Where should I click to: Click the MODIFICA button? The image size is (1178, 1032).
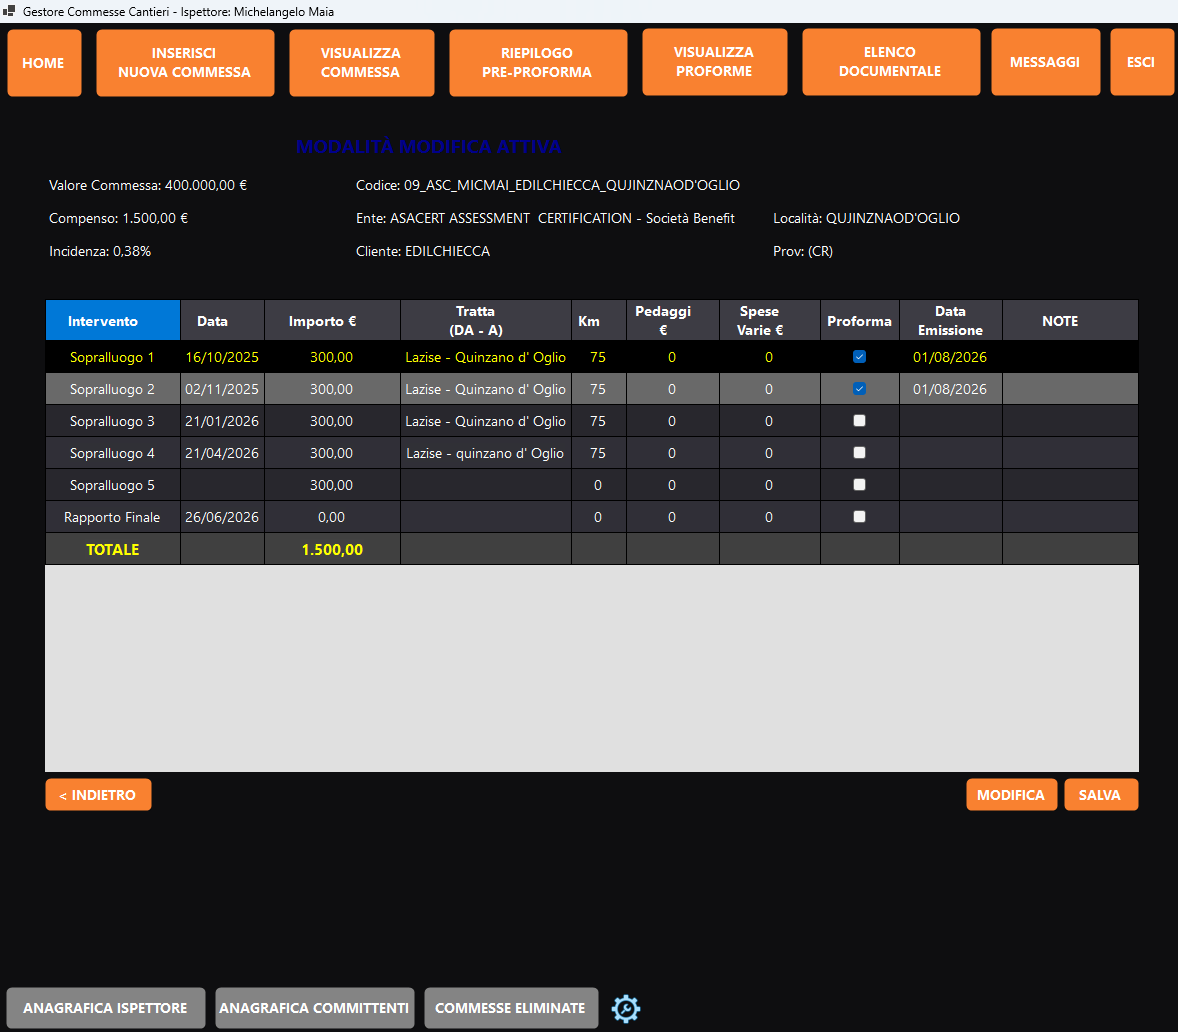(1011, 795)
